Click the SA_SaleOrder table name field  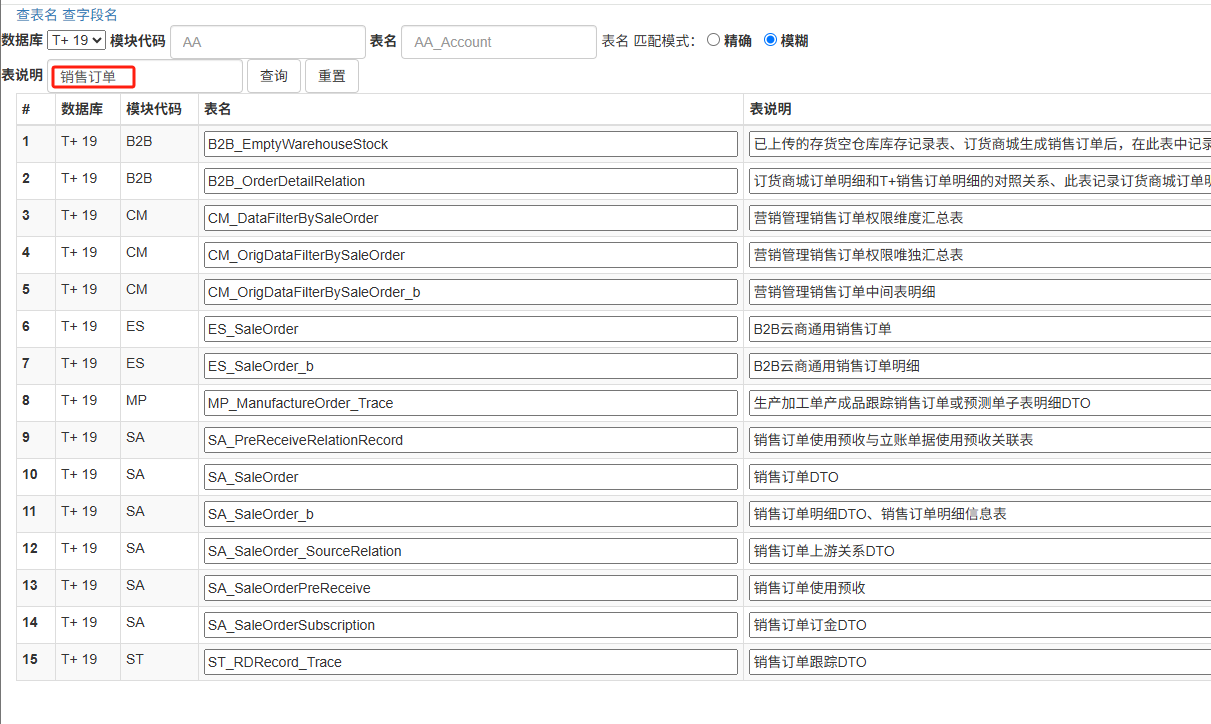(470, 477)
